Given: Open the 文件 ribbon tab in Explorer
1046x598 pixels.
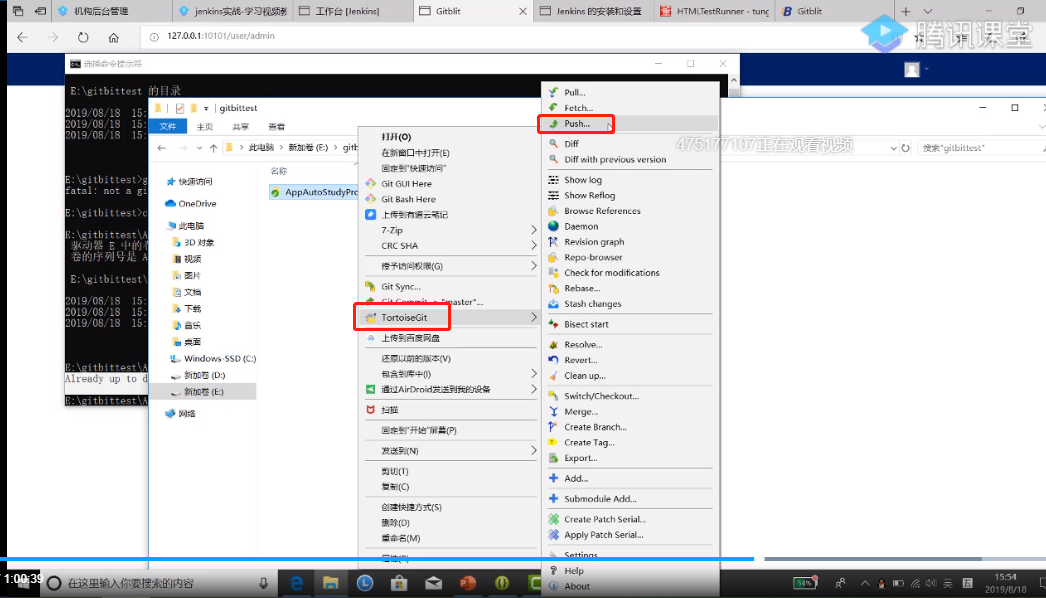Looking at the screenshot, I should click(x=168, y=126).
